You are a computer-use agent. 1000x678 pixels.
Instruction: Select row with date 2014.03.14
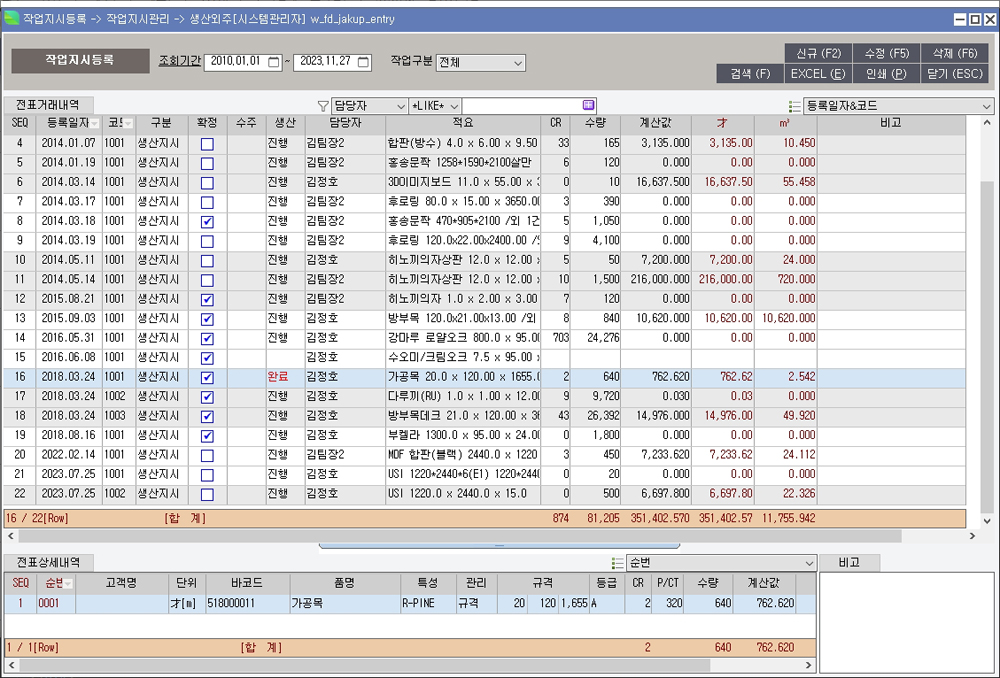point(485,182)
